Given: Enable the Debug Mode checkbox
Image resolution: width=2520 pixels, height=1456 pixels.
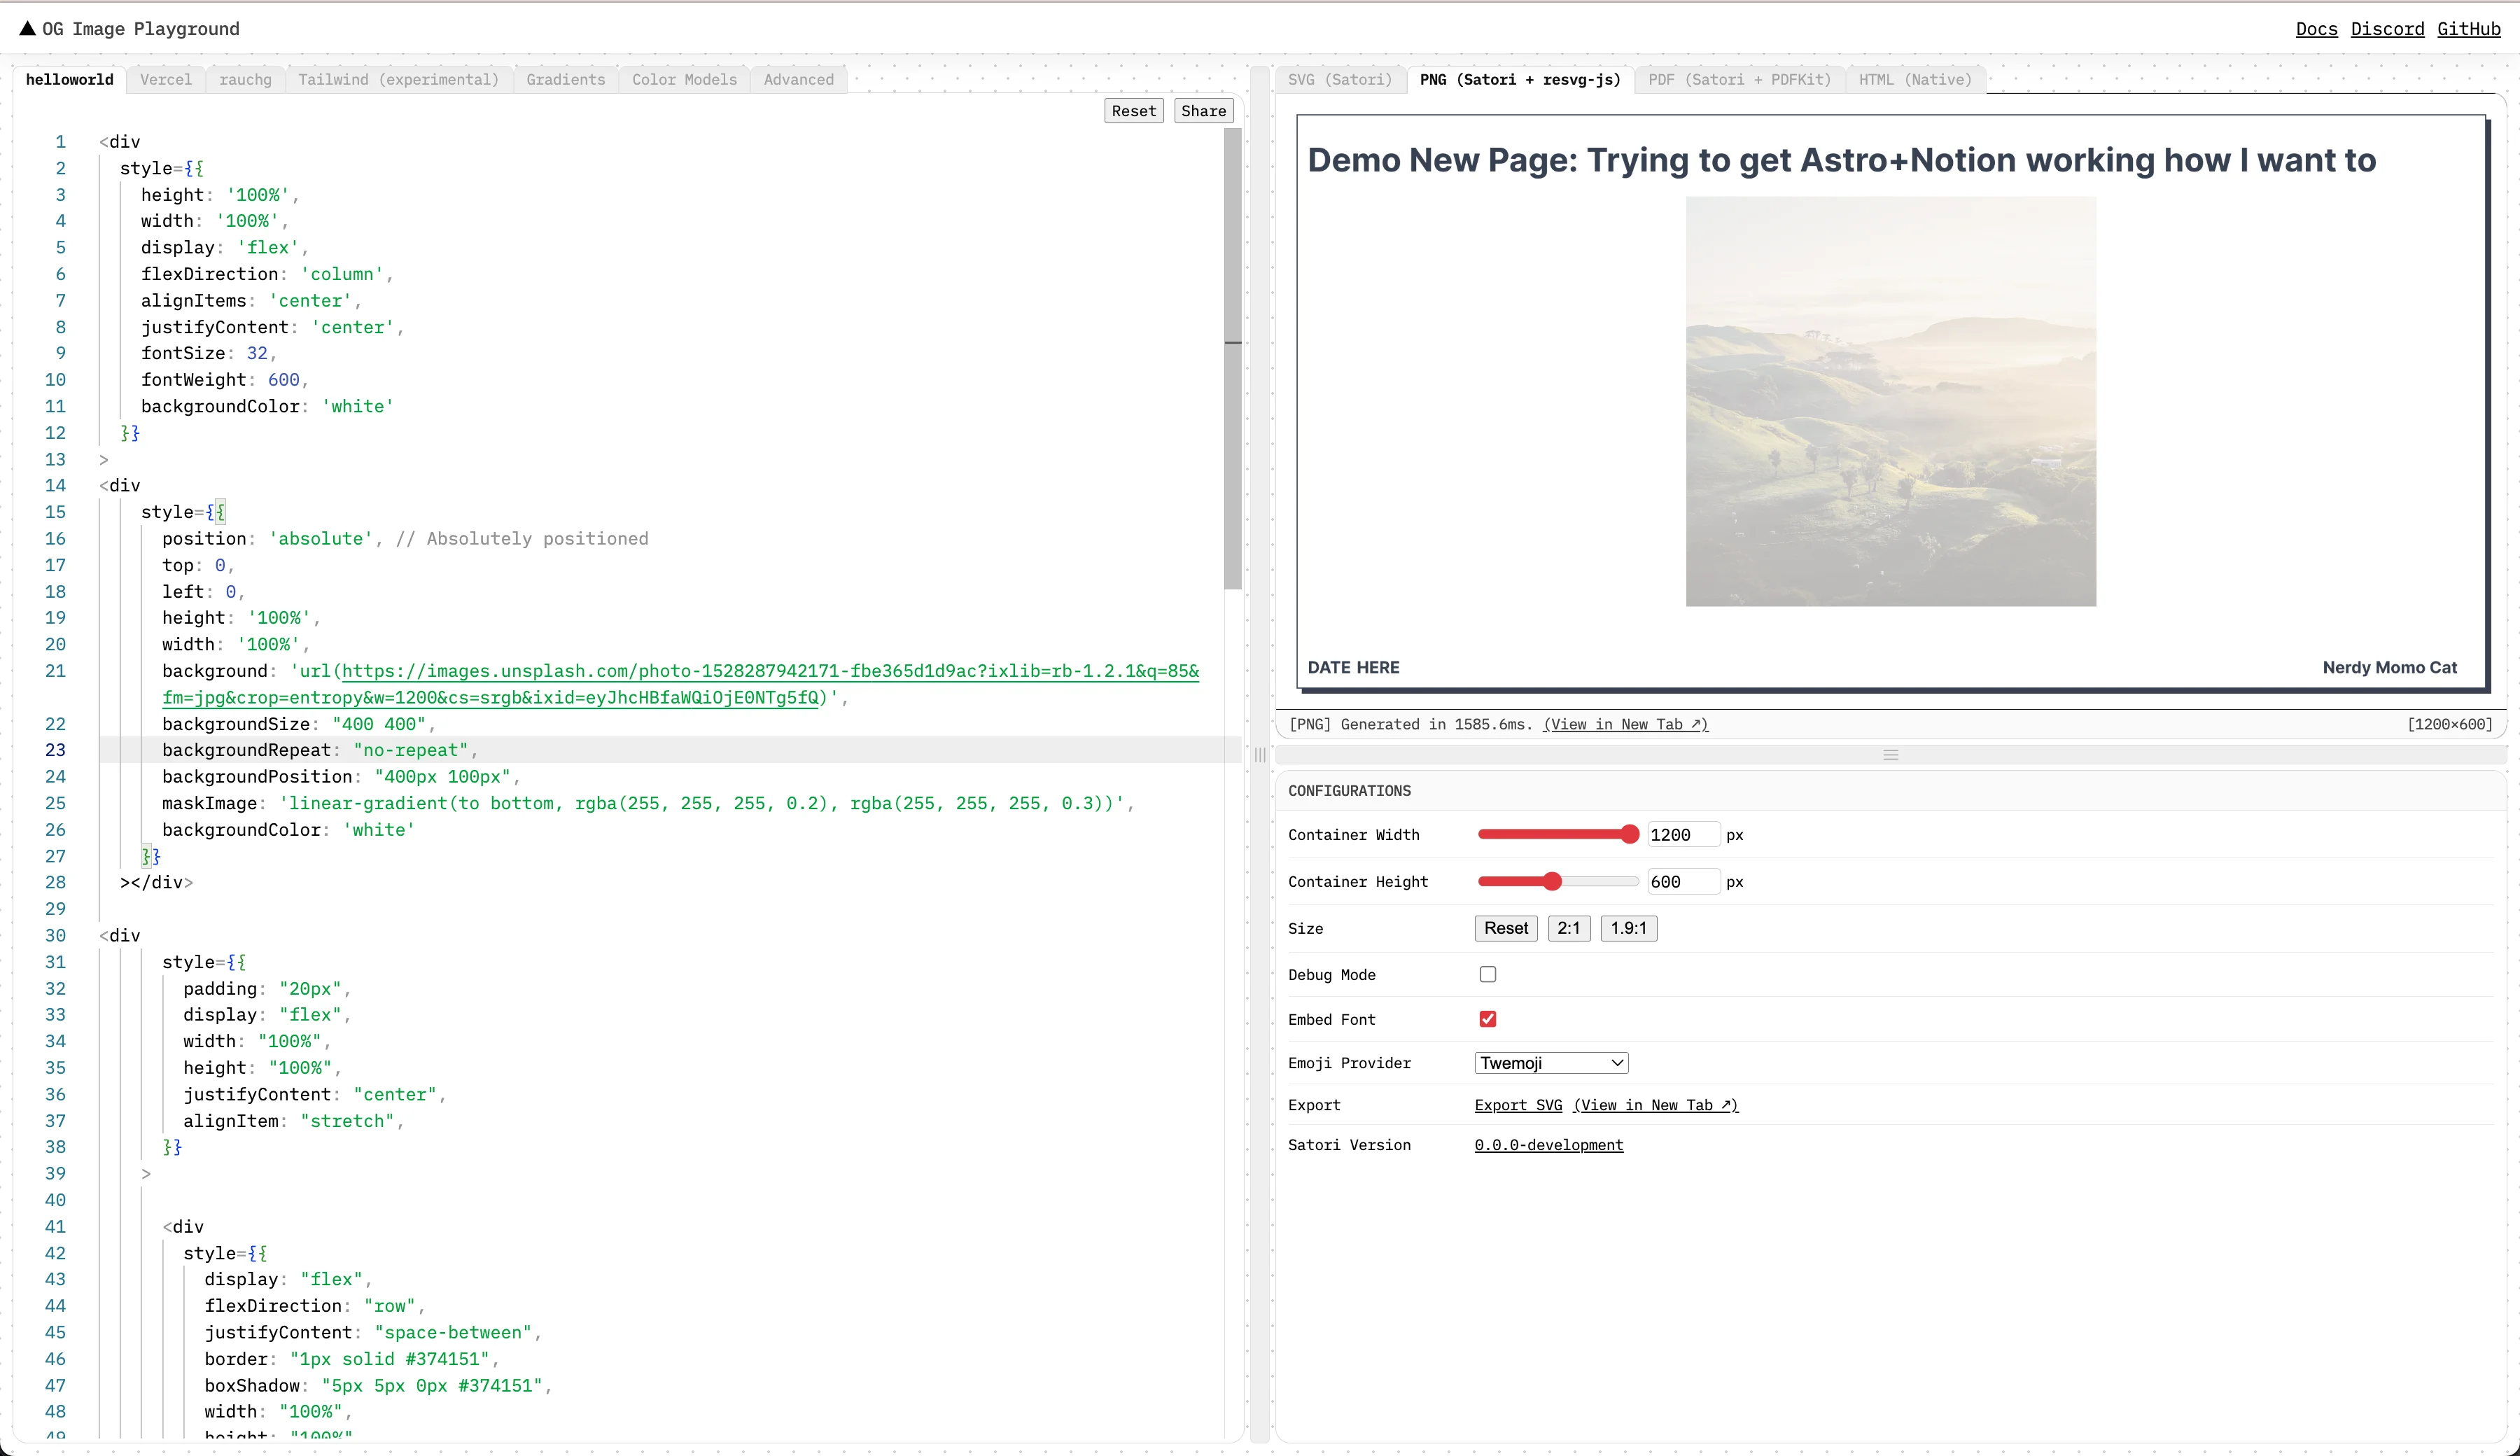Looking at the screenshot, I should pyautogui.click(x=1487, y=974).
